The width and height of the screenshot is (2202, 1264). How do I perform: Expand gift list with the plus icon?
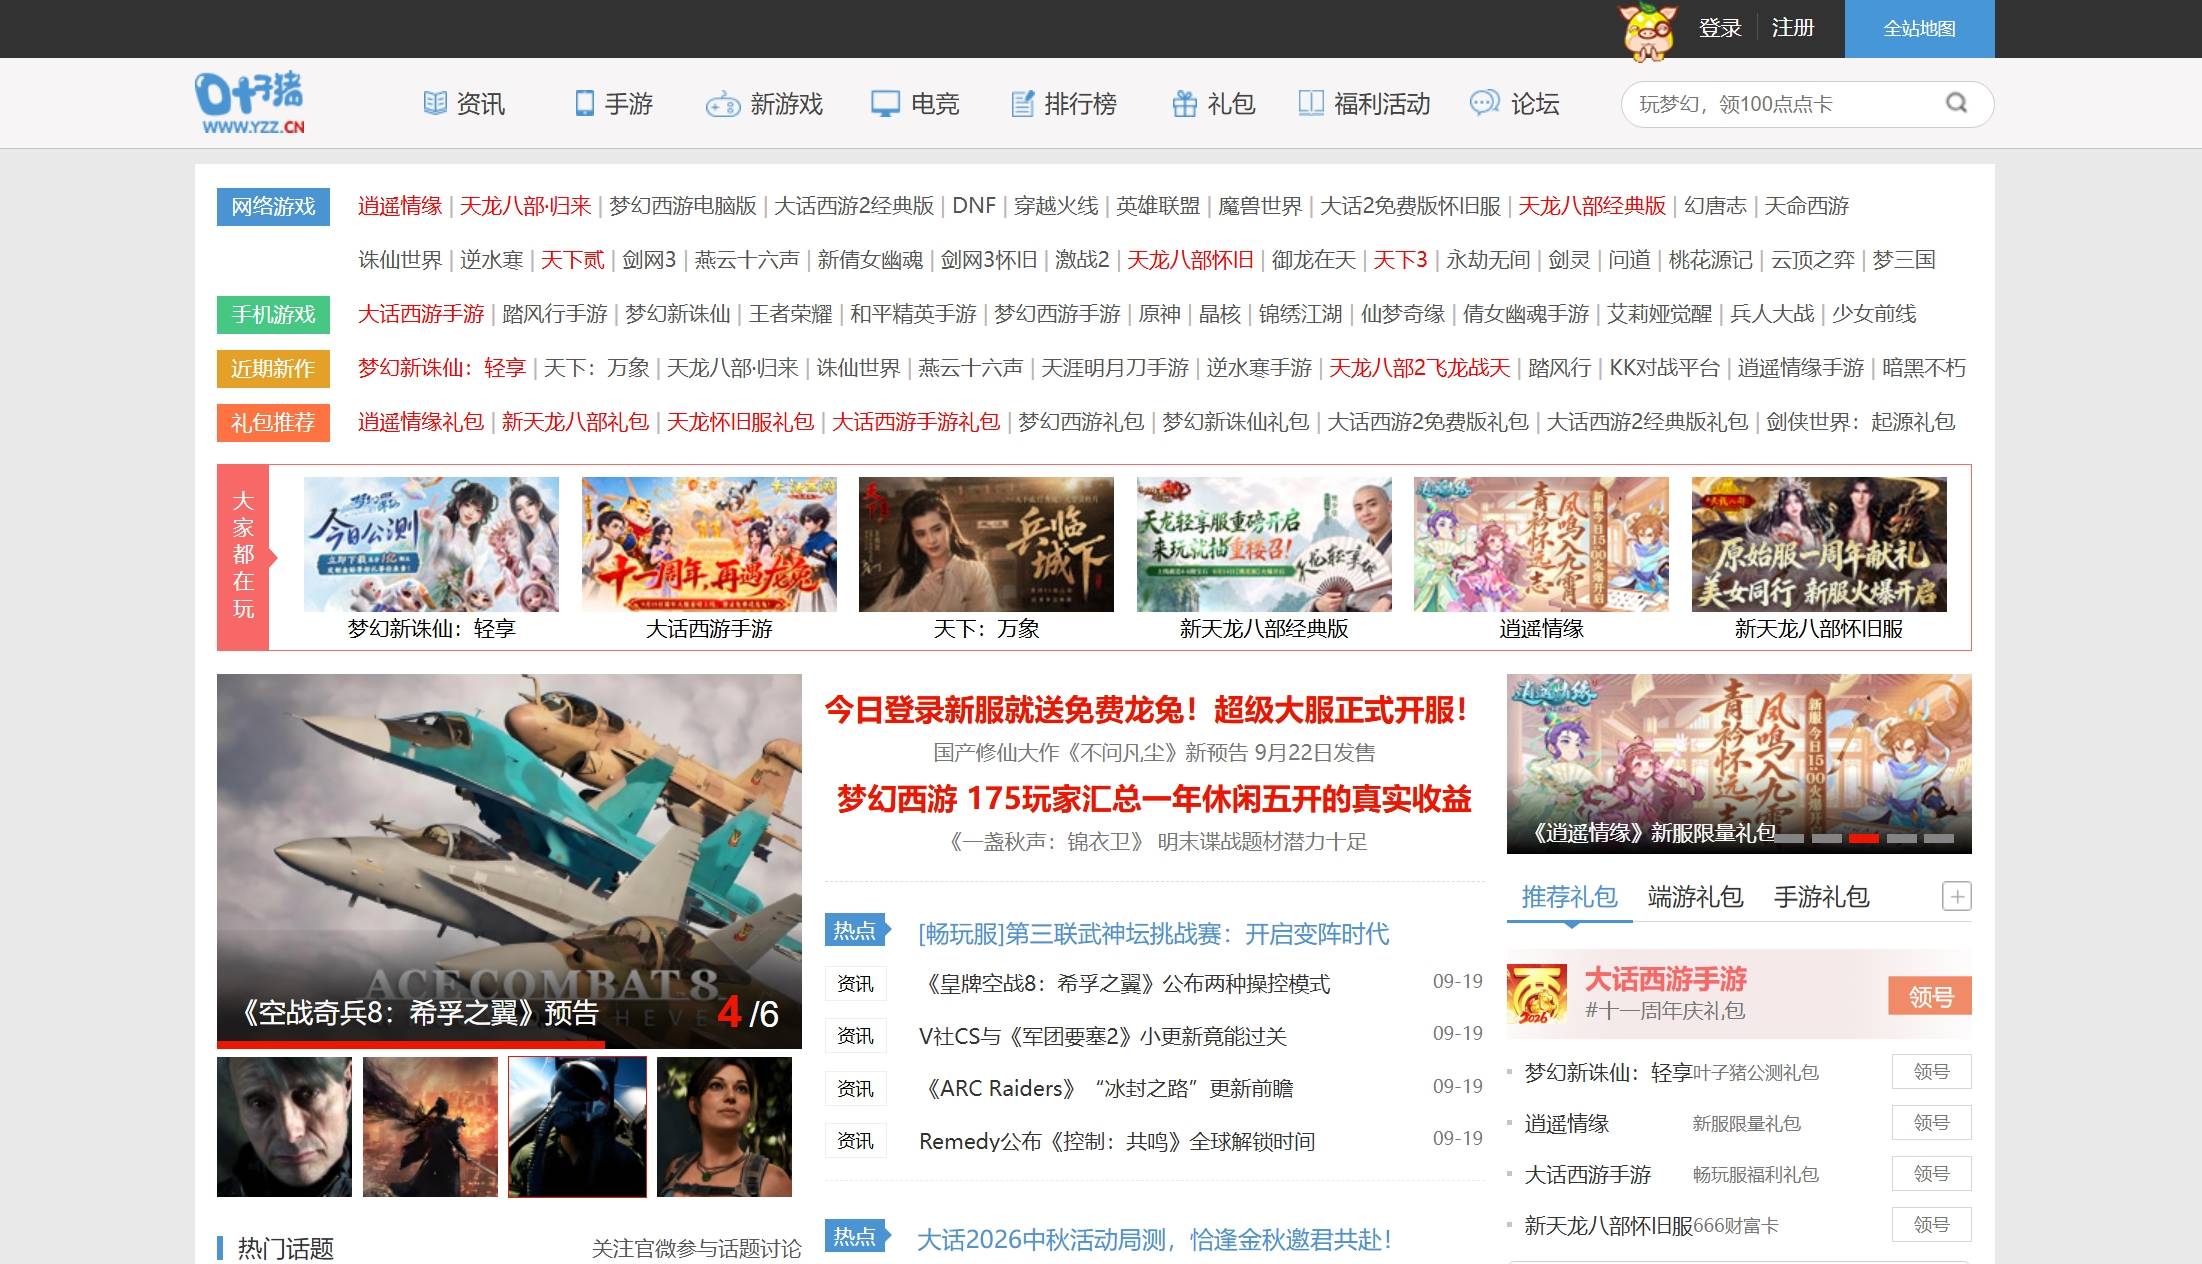coord(1956,896)
